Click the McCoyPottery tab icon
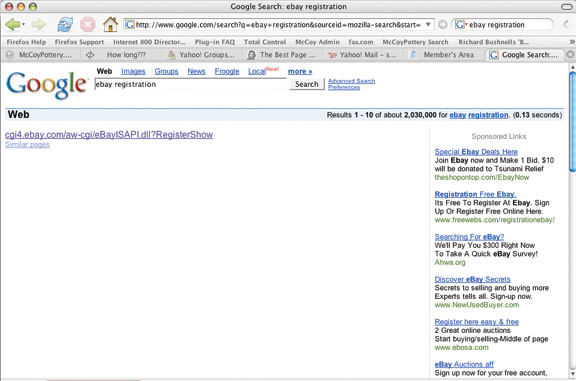The height and width of the screenshot is (381, 576). (x=10, y=55)
